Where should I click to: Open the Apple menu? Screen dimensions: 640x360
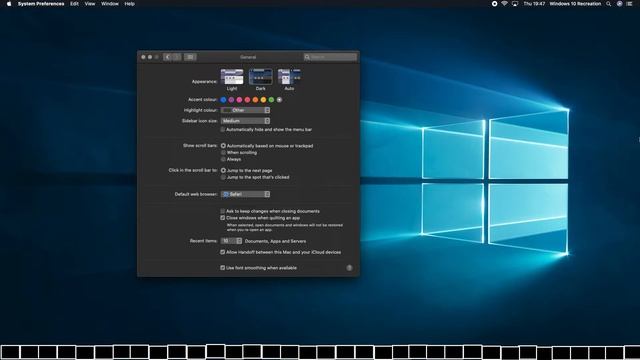point(9,4)
